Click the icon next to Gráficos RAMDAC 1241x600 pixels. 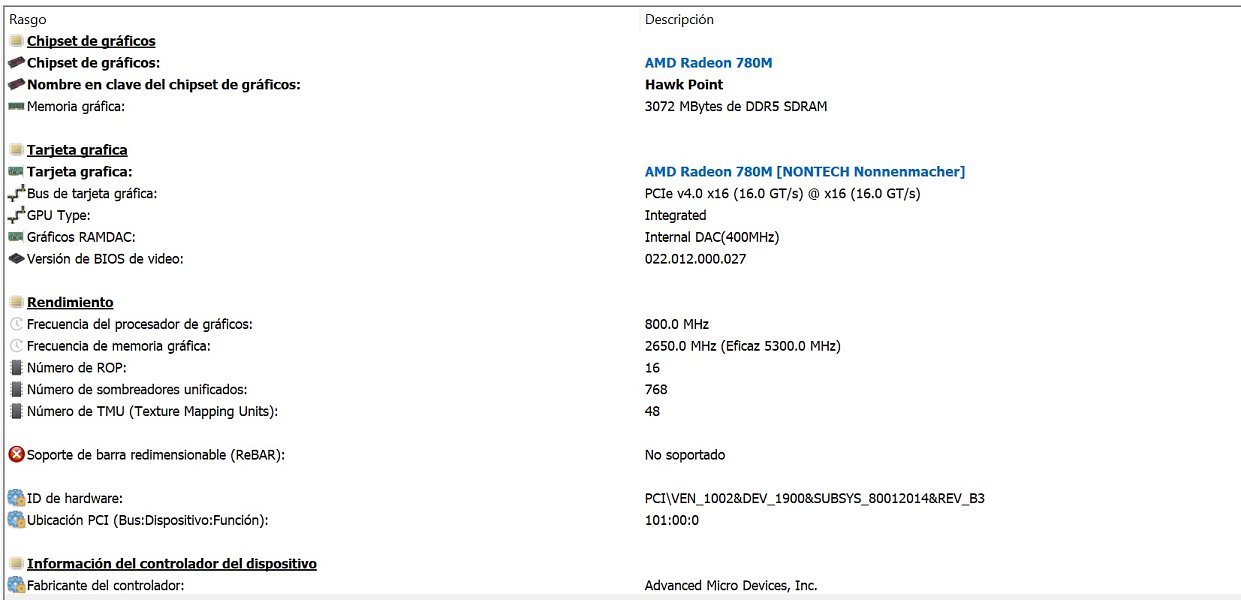[x=16, y=238]
